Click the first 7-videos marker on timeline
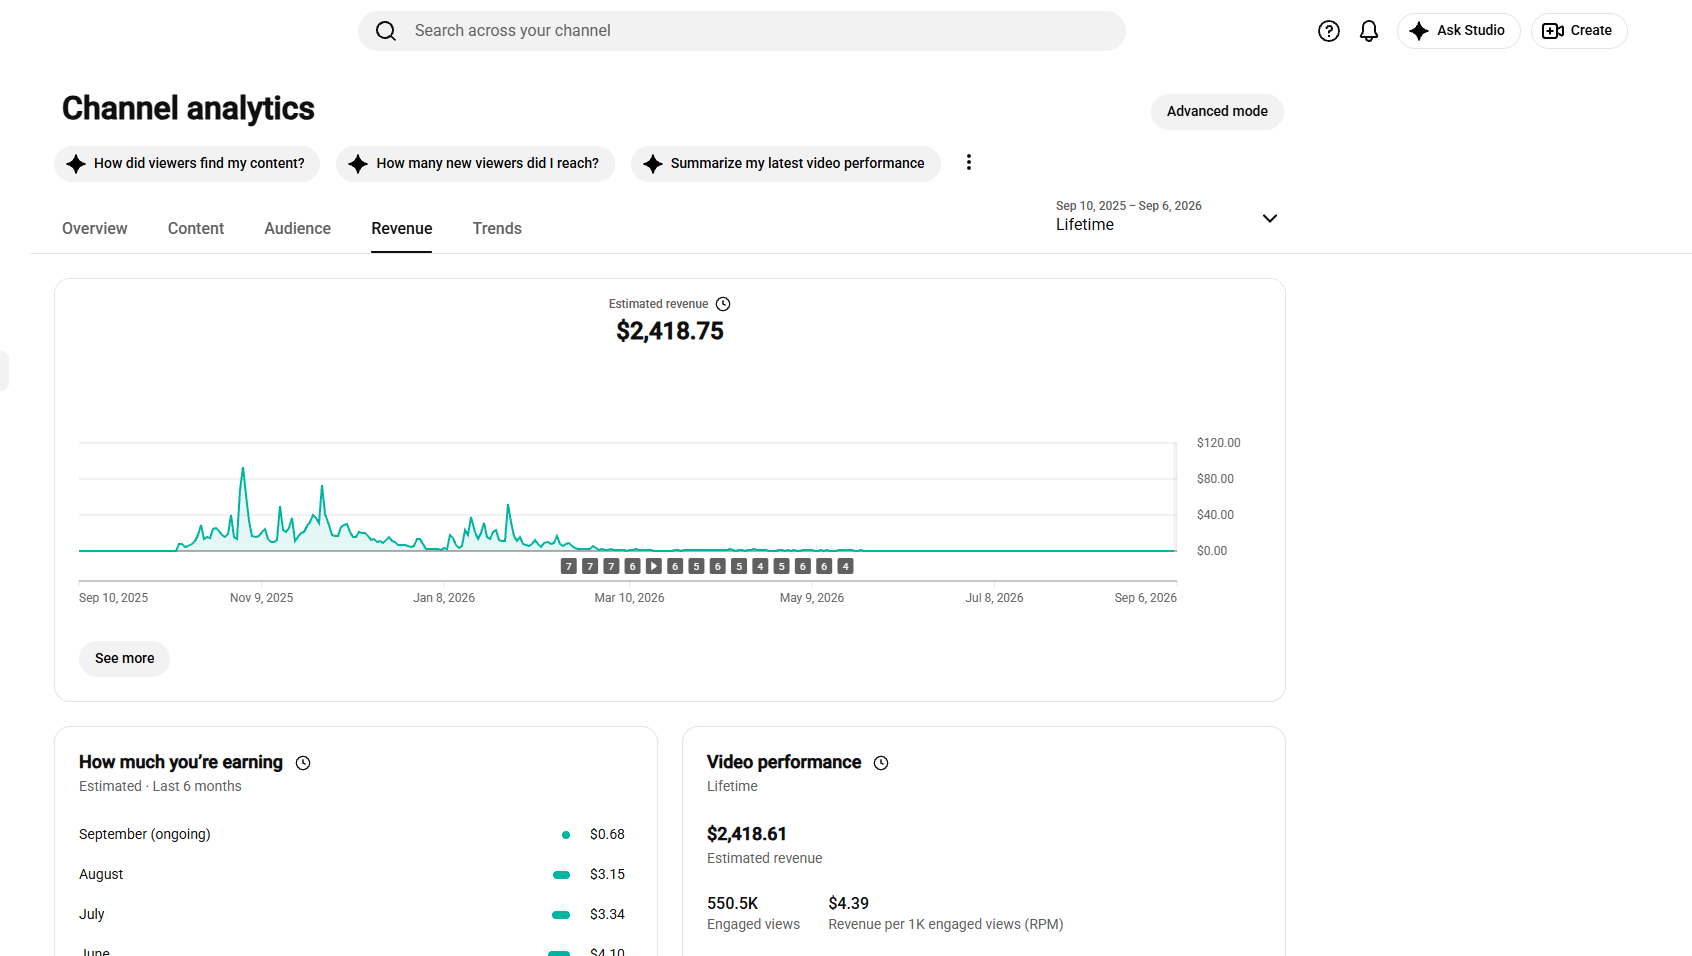Viewport: 1692px width, 956px height. [568, 566]
